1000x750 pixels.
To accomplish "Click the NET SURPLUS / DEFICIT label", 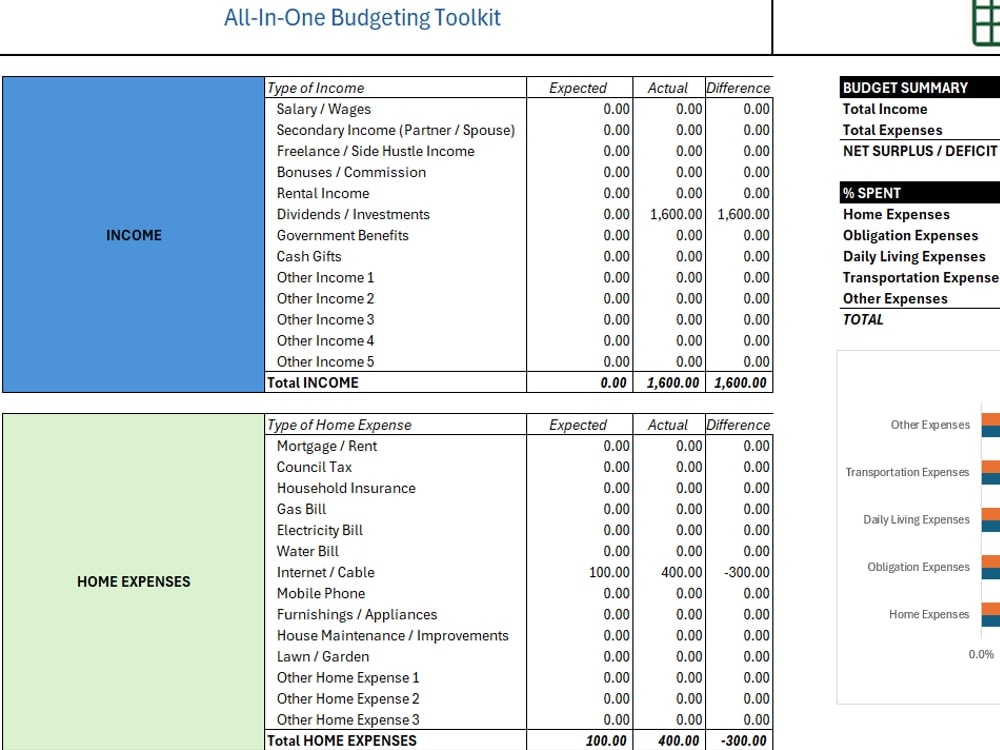I will (x=920, y=151).
